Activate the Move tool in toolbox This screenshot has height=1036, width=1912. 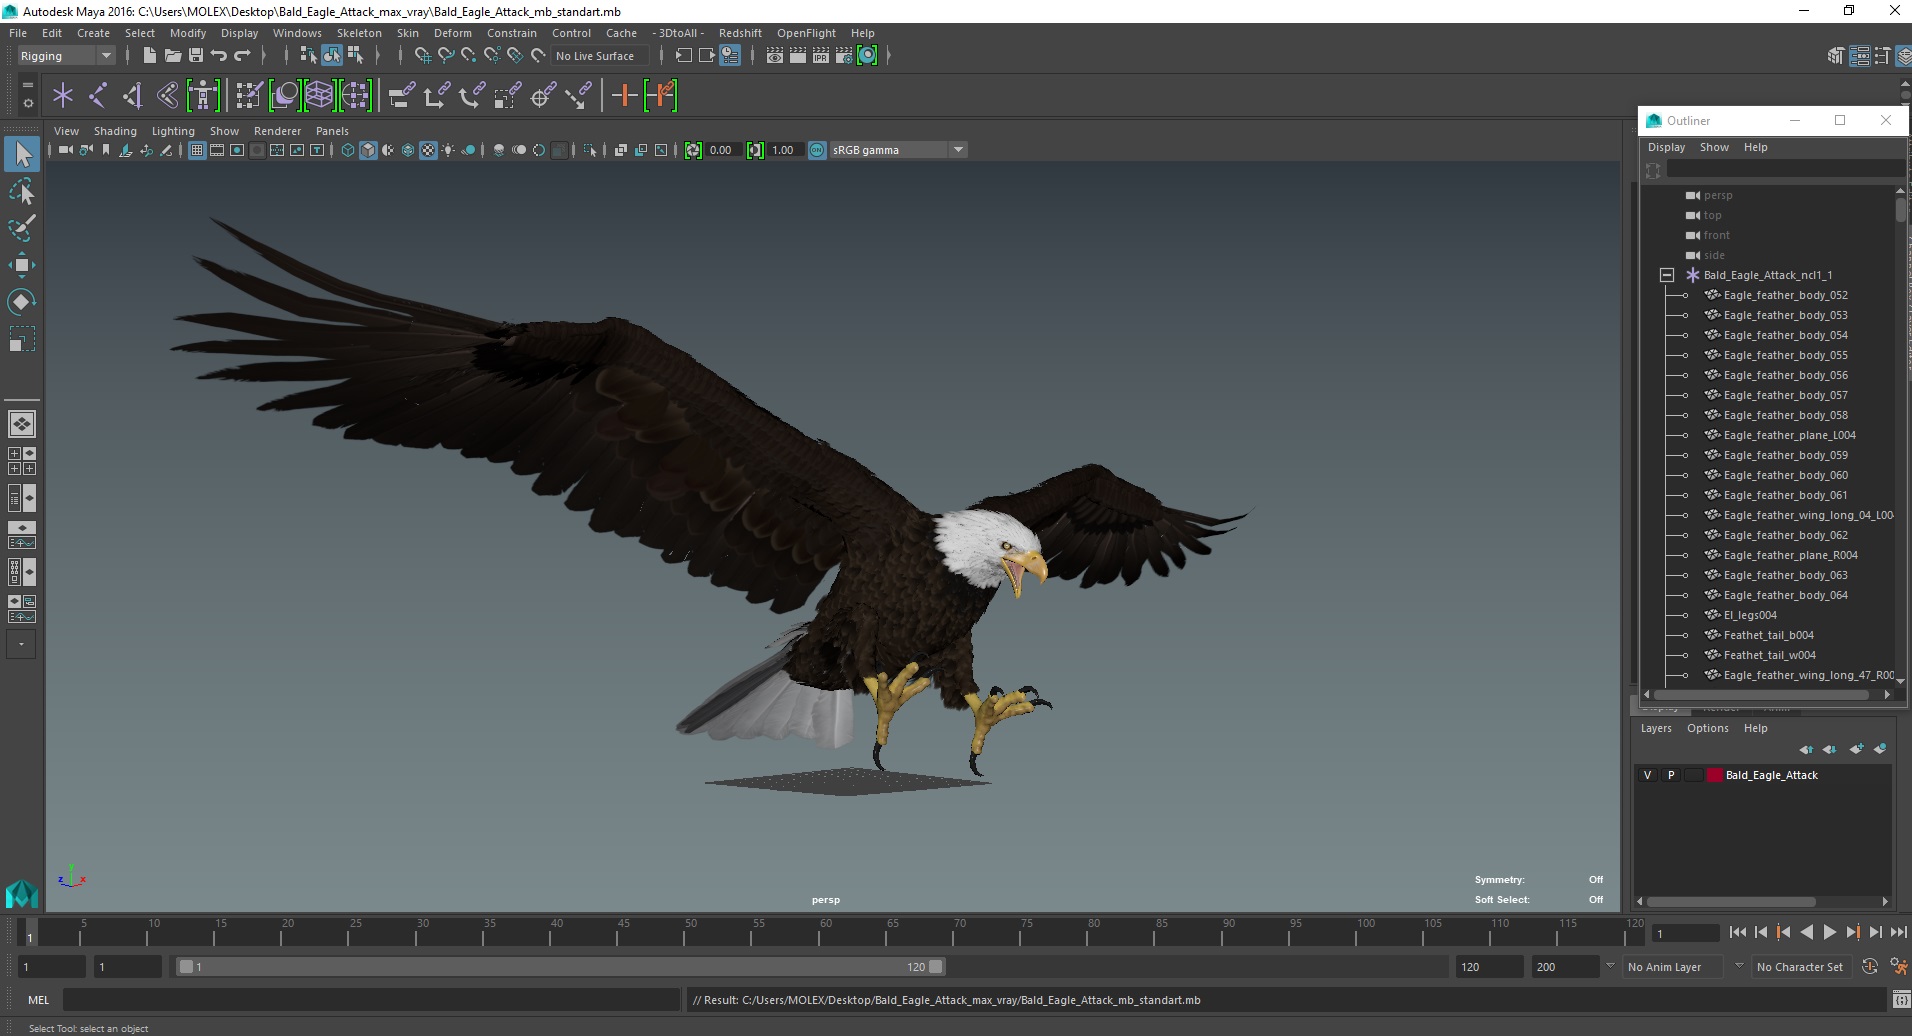tap(22, 264)
